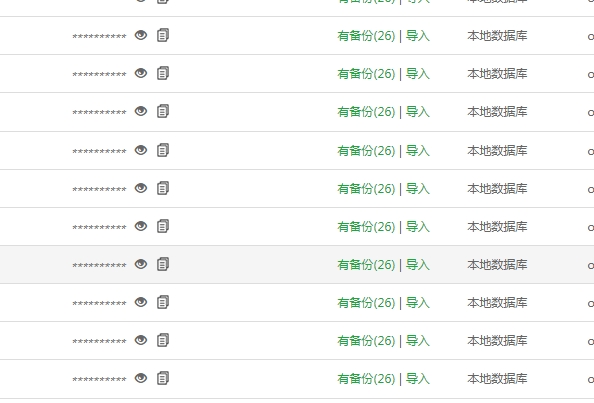Click 导入 in row just below highlighted
The width and height of the screenshot is (594, 403).
[x=417, y=303]
